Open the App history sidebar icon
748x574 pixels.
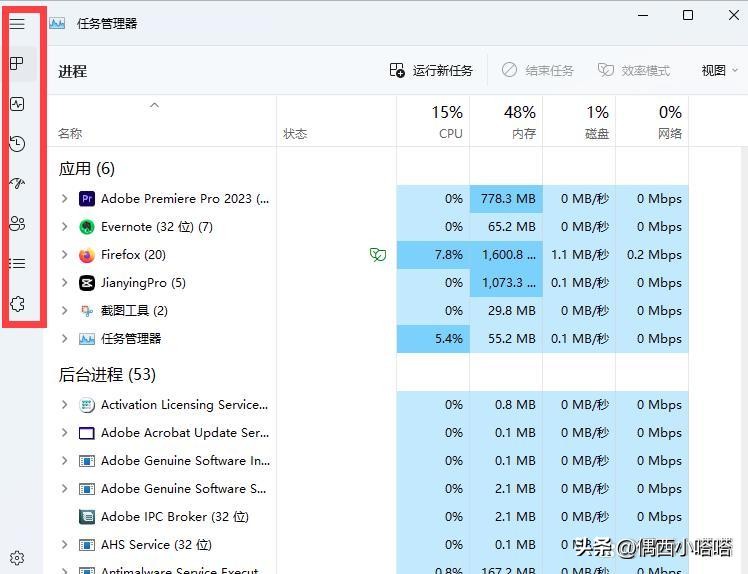(x=17, y=144)
